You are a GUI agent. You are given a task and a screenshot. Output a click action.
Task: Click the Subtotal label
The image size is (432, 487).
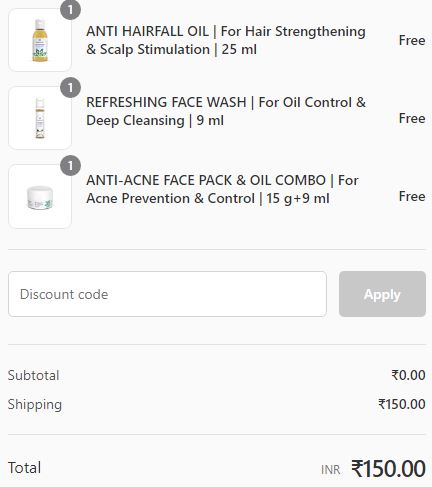point(33,375)
